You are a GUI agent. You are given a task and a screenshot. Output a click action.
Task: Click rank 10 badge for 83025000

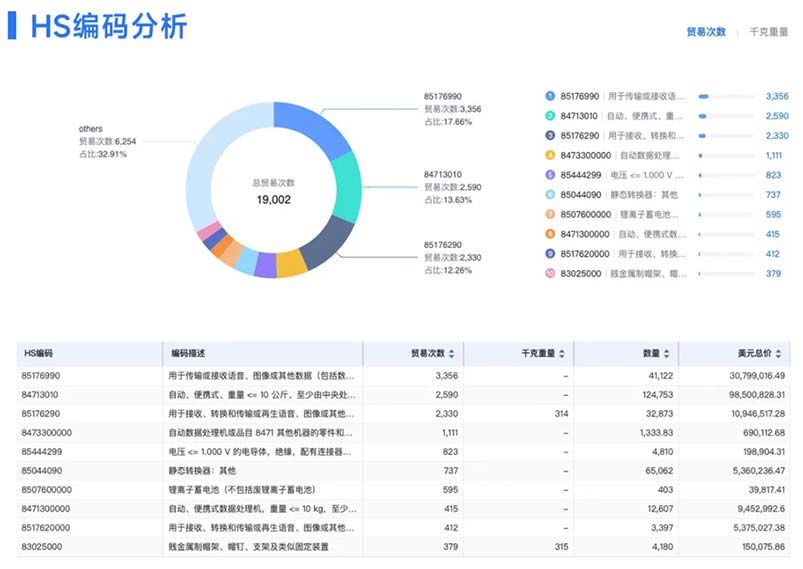pyautogui.click(x=550, y=273)
